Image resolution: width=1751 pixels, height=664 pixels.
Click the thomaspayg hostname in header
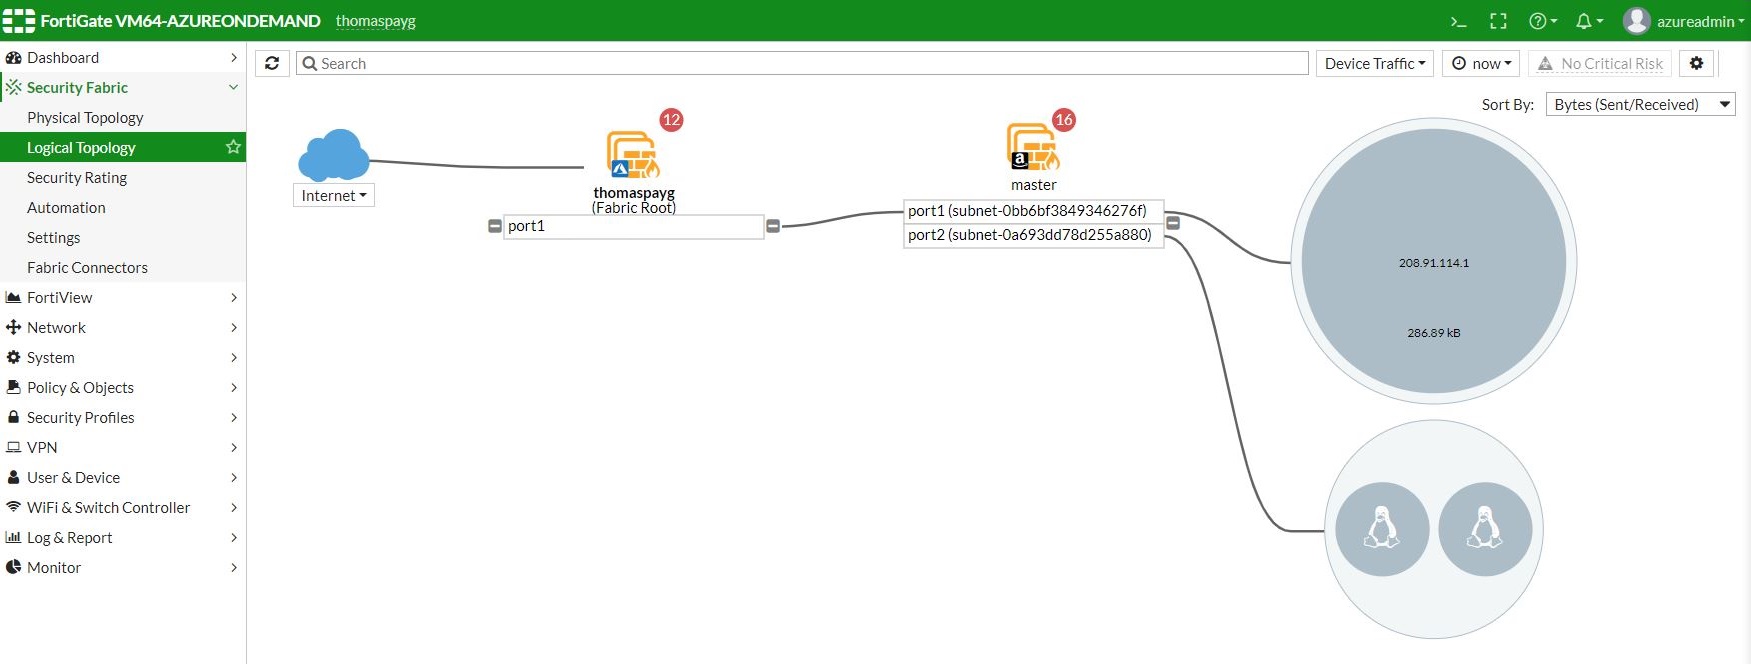click(x=375, y=21)
